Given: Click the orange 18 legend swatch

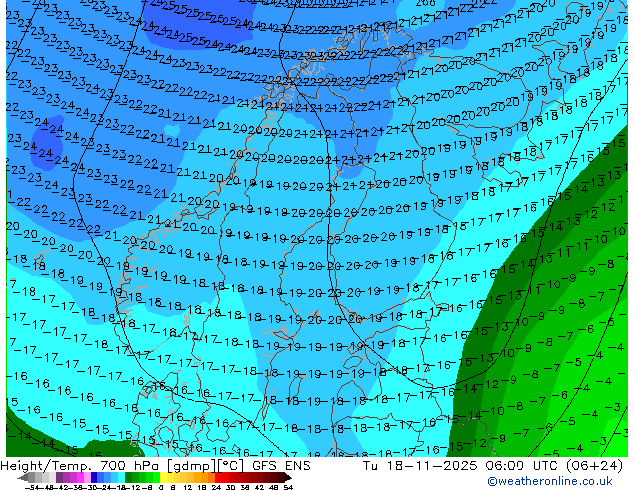Looking at the screenshot, I should coord(205,477).
